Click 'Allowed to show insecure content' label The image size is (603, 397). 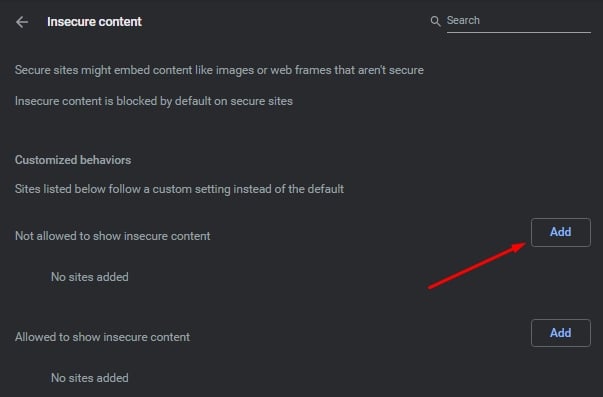(102, 337)
